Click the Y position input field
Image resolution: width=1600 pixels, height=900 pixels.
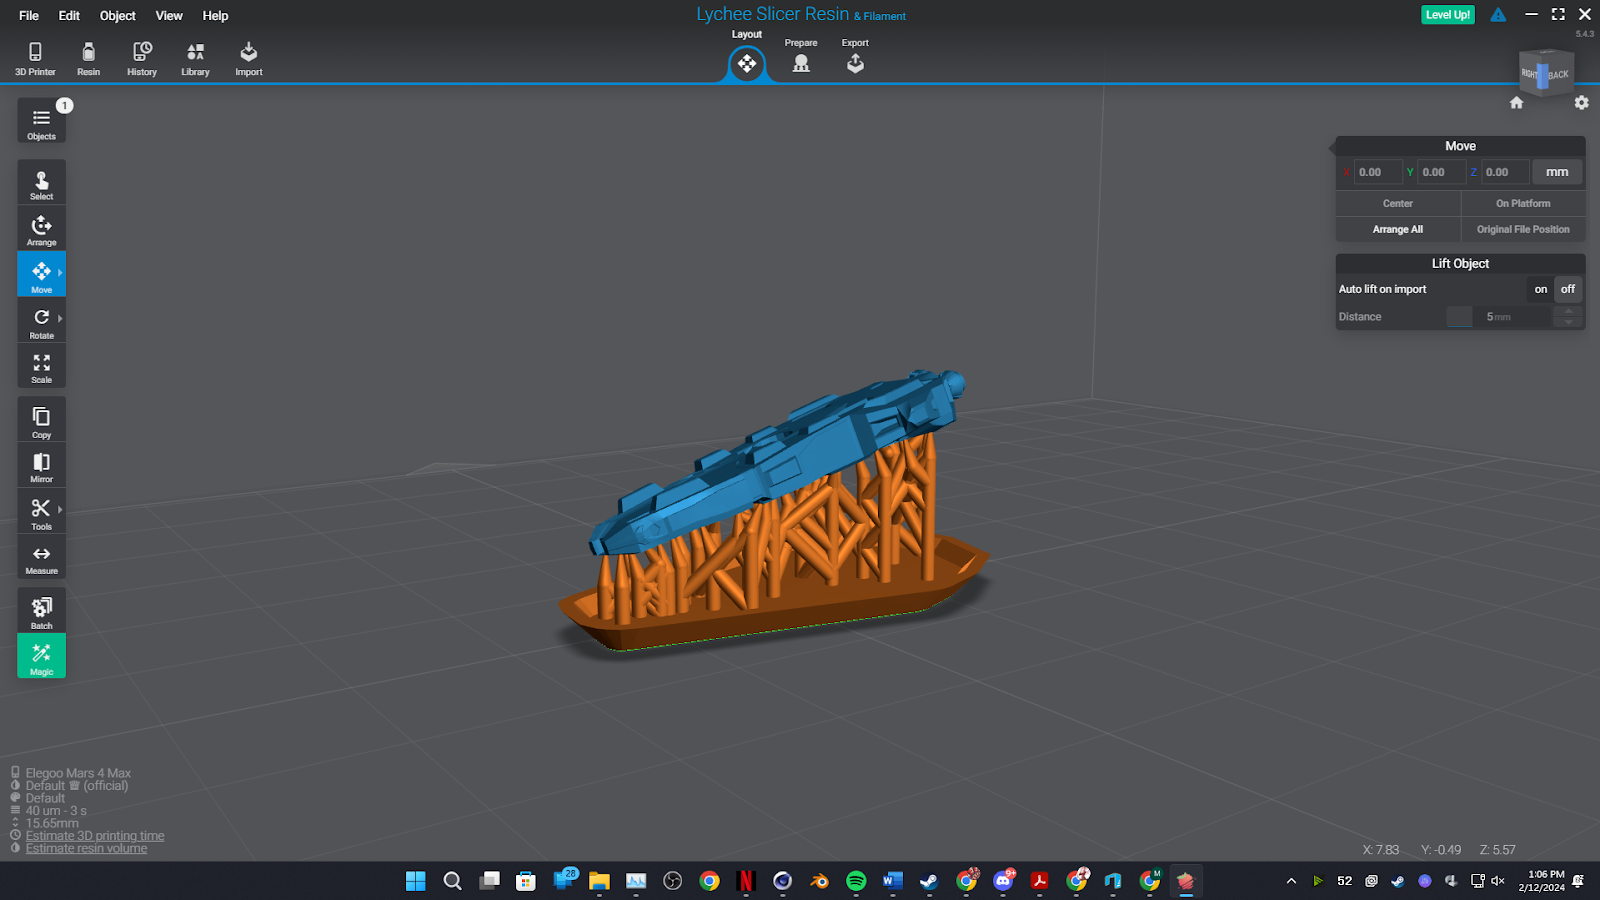(1442, 172)
